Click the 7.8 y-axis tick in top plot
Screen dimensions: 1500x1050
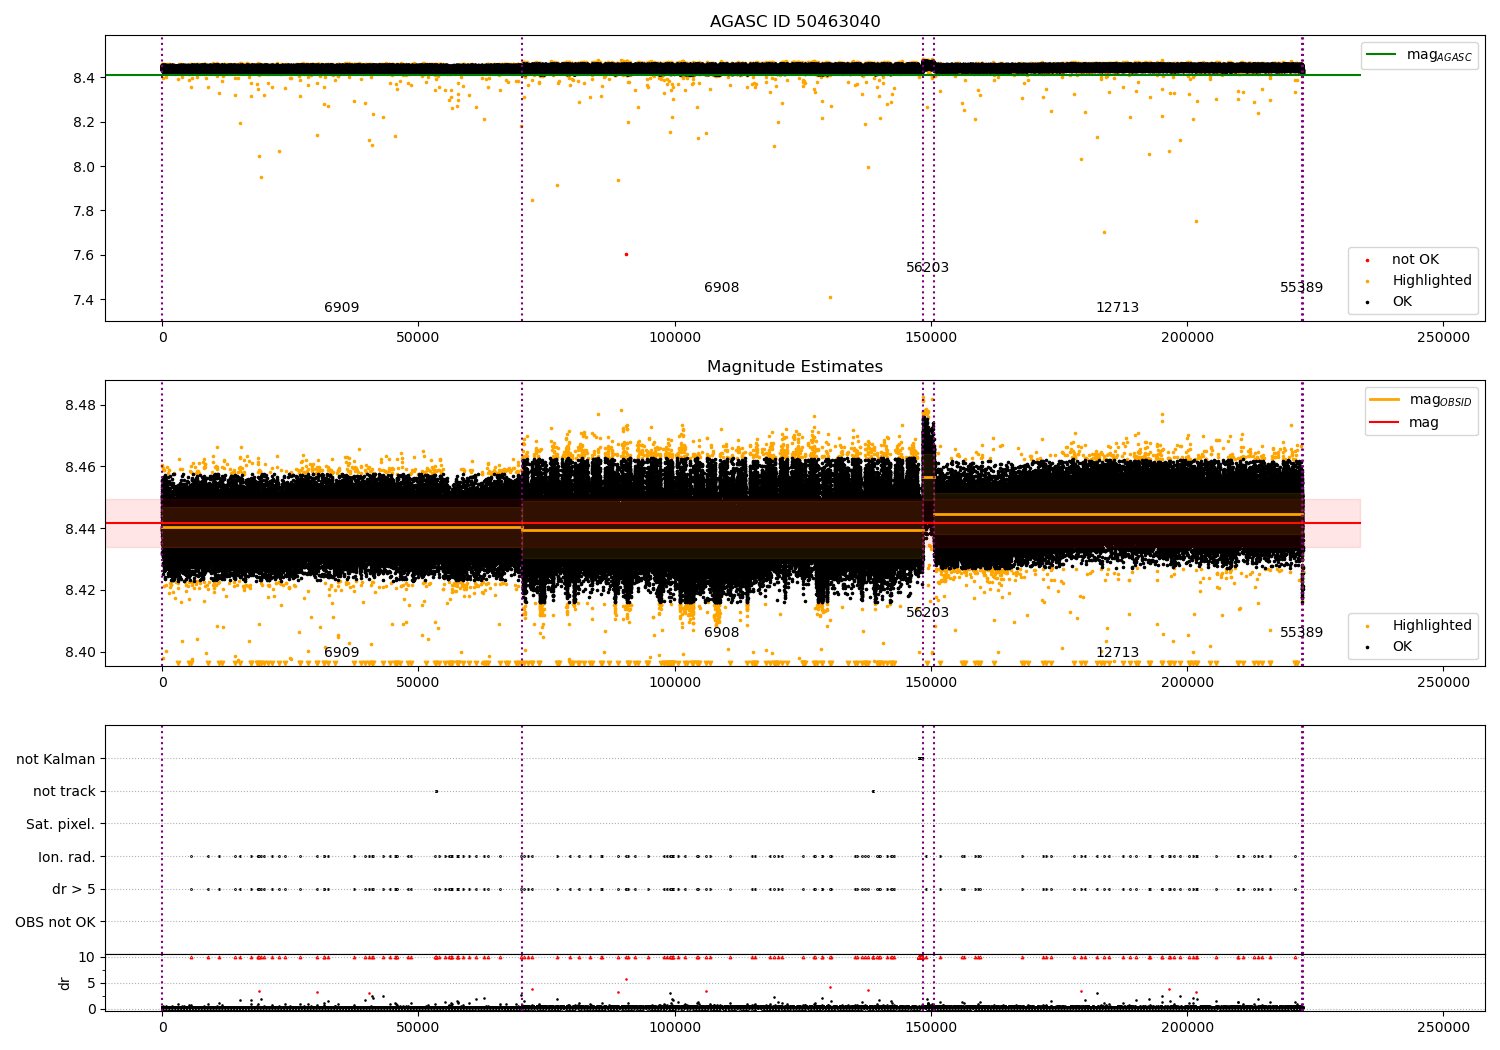(x=84, y=211)
